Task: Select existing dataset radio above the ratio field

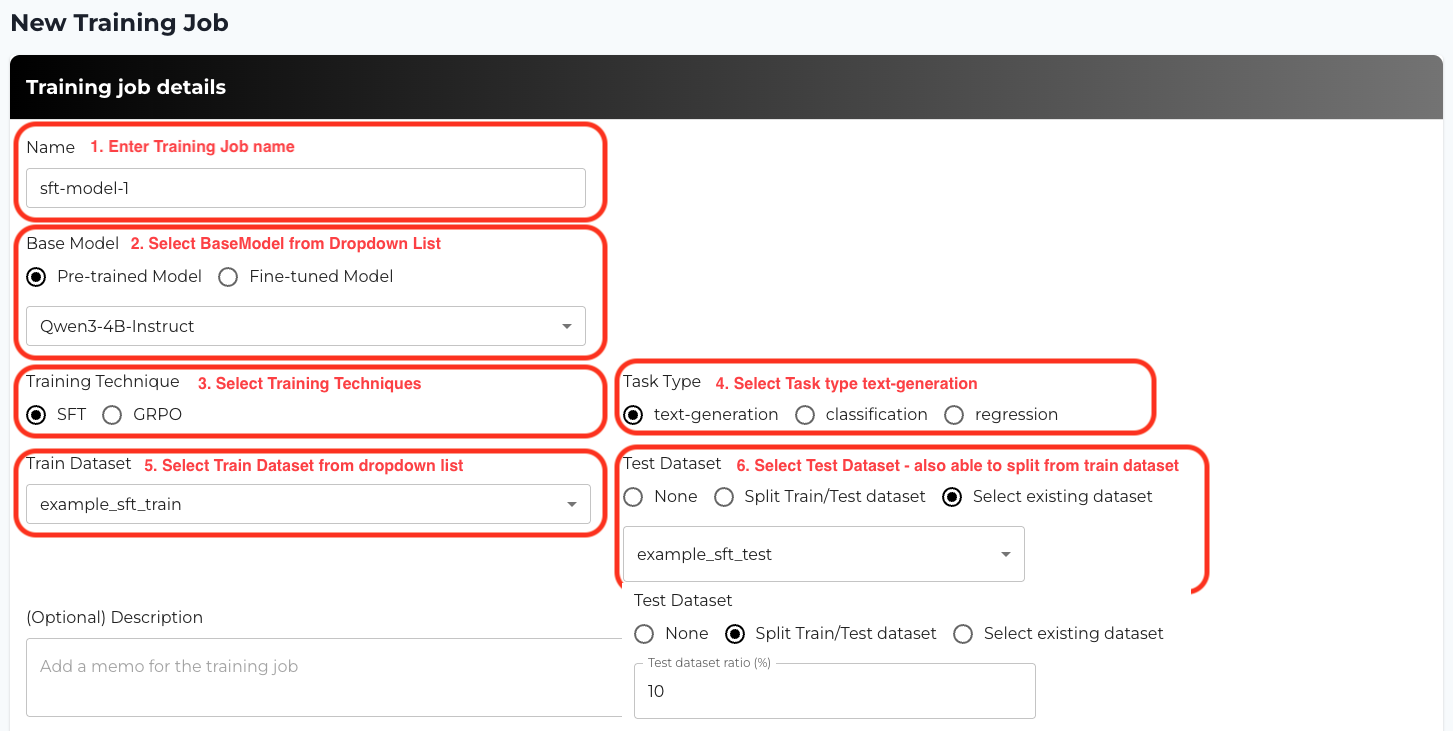Action: (x=963, y=634)
